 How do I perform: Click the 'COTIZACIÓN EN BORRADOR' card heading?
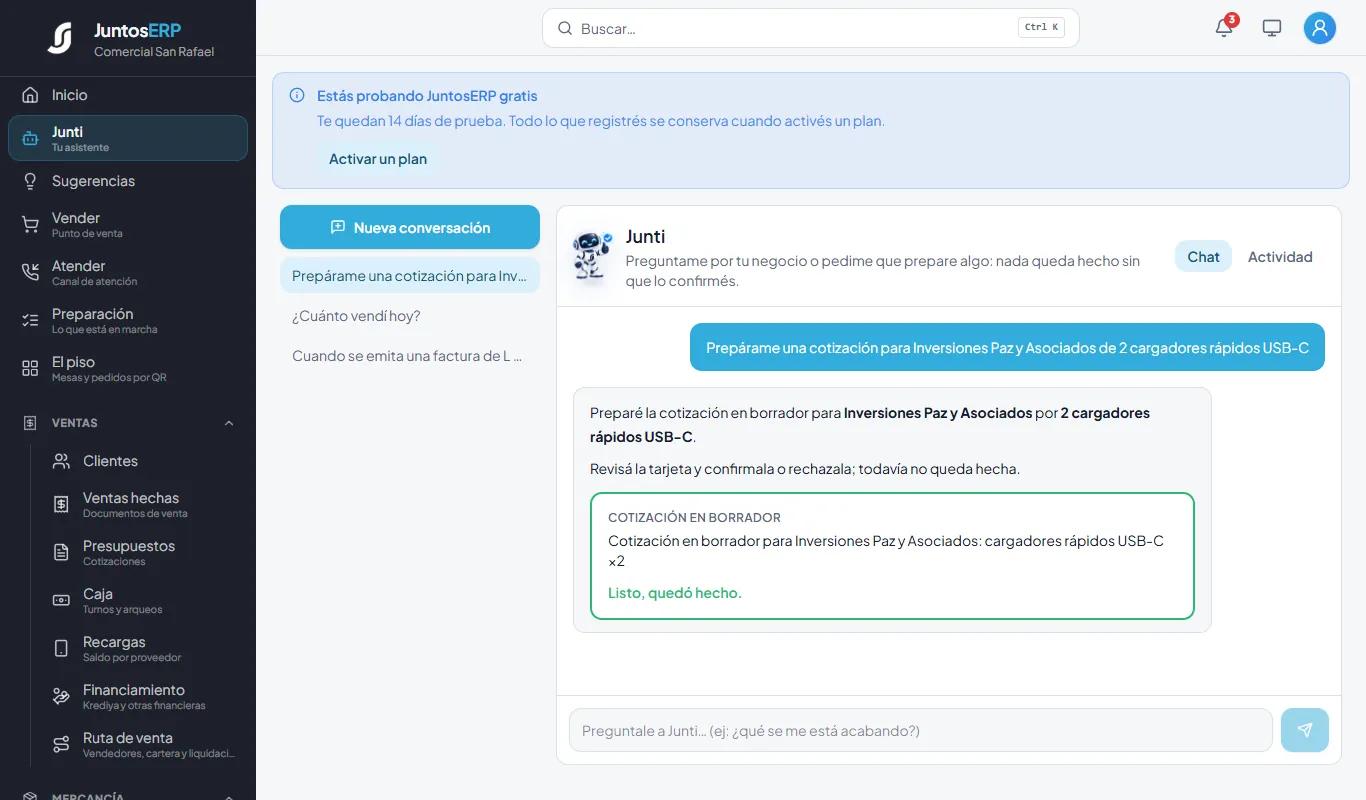[694, 518]
